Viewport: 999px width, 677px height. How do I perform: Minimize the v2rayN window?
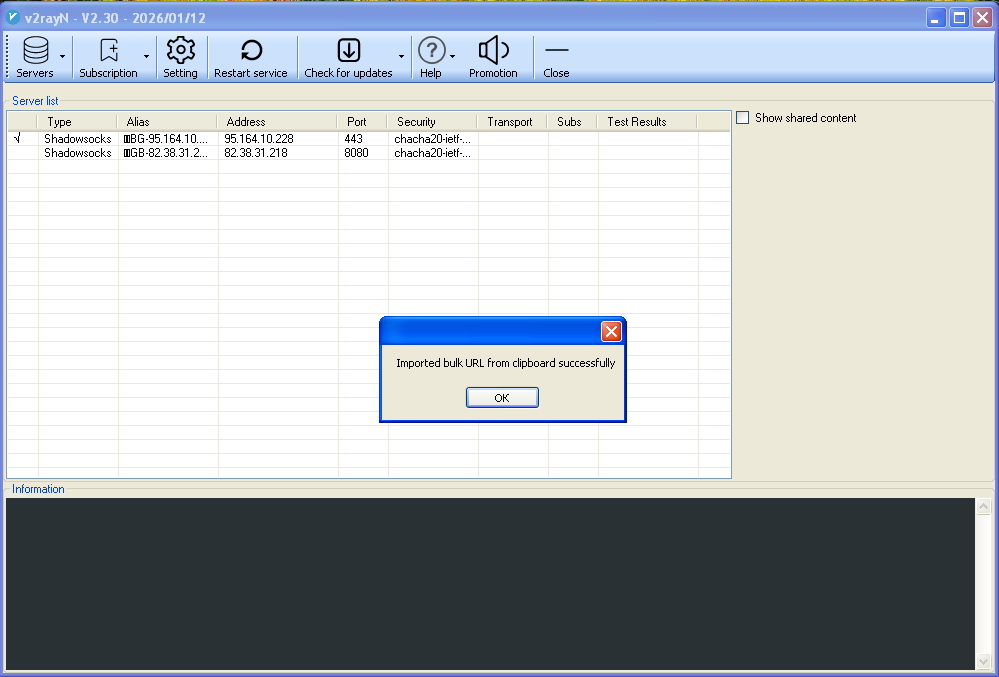[x=935, y=18]
